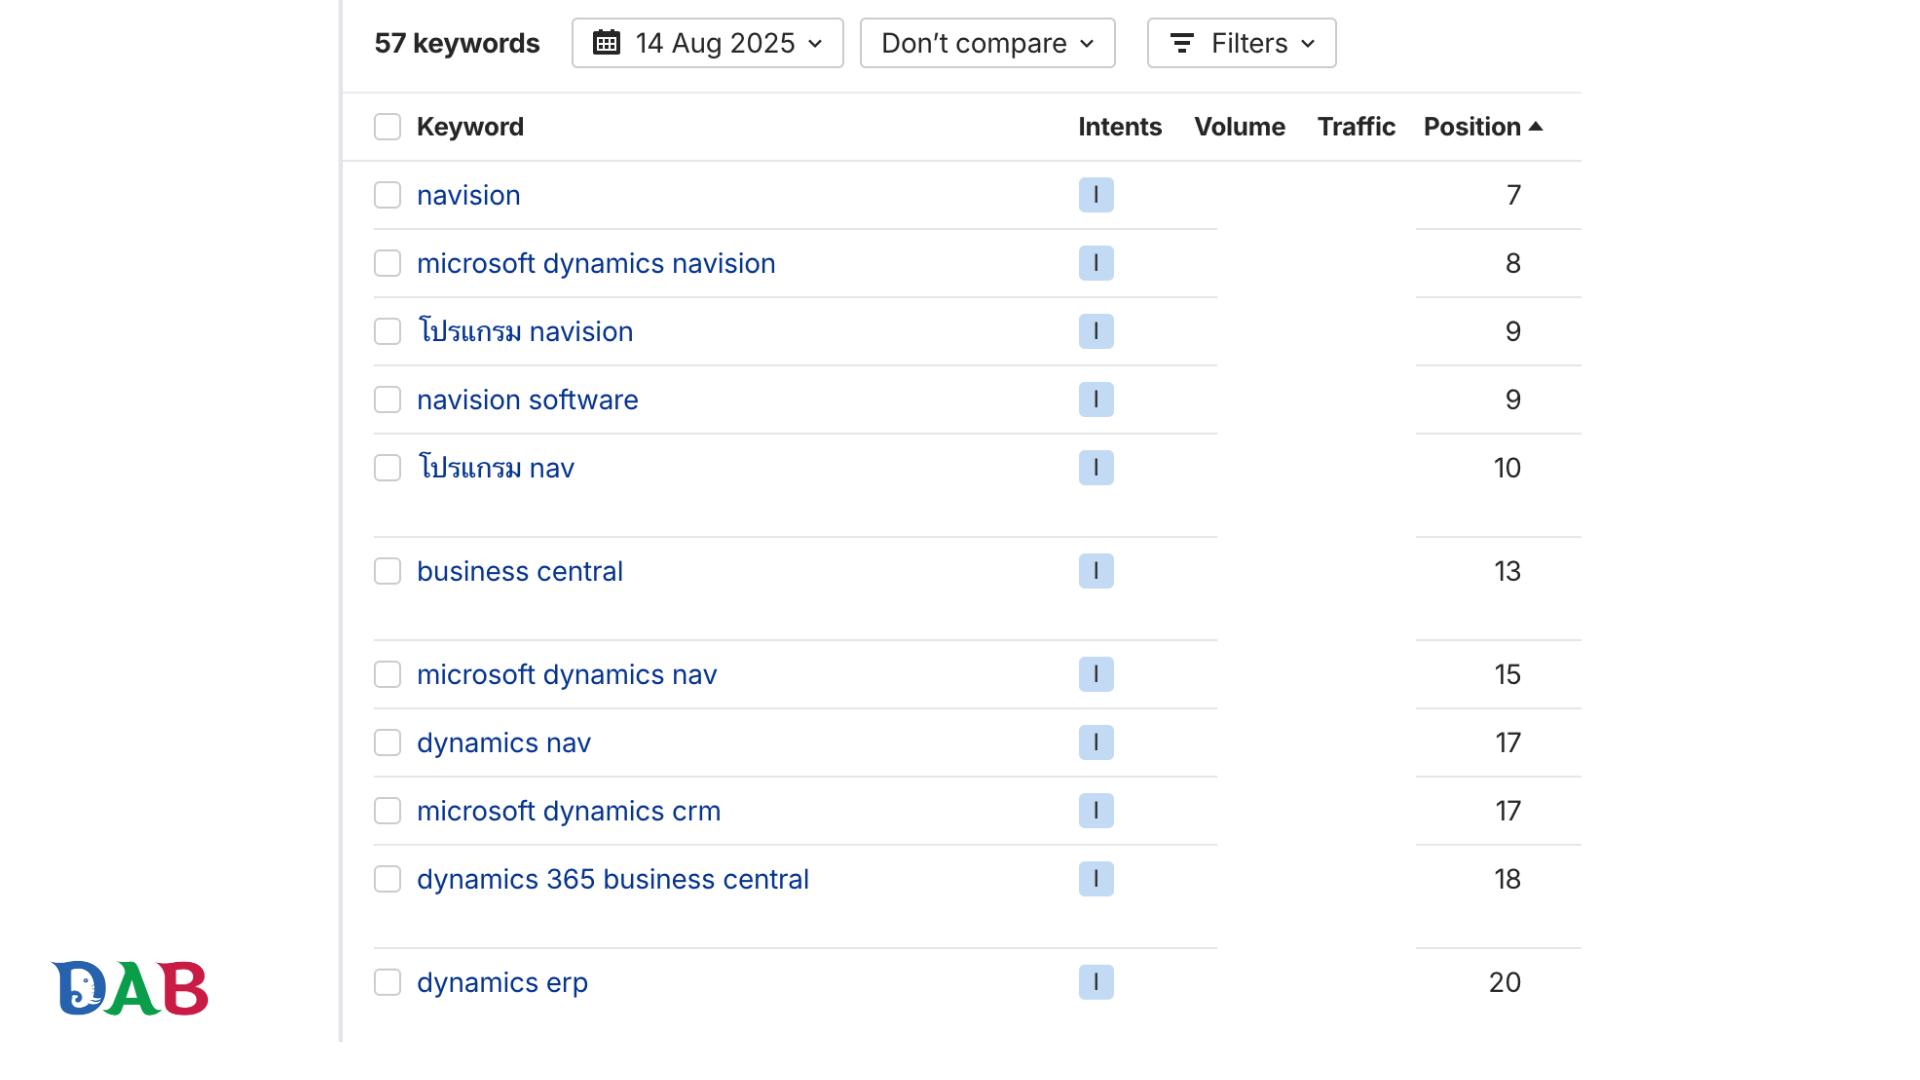Check the dynamics nav row box
This screenshot has height=1080, width=1920.
point(387,742)
